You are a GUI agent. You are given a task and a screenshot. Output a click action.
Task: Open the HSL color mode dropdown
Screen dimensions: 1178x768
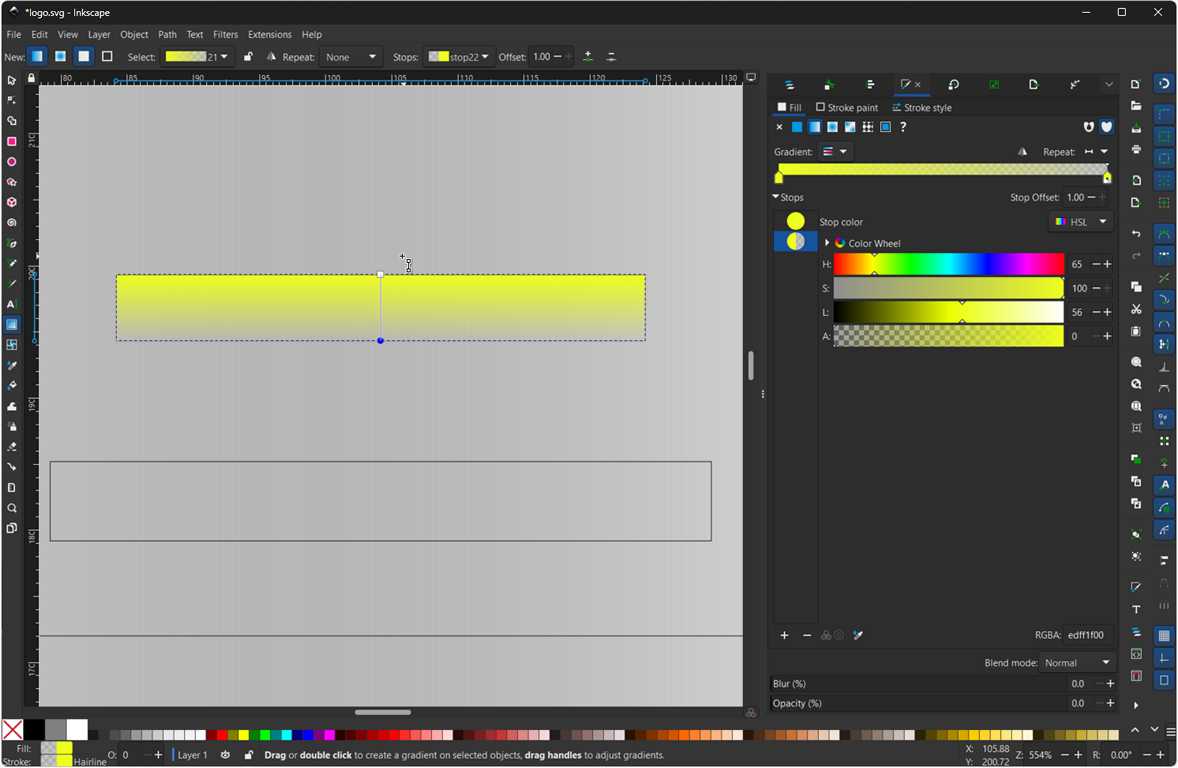1080,222
